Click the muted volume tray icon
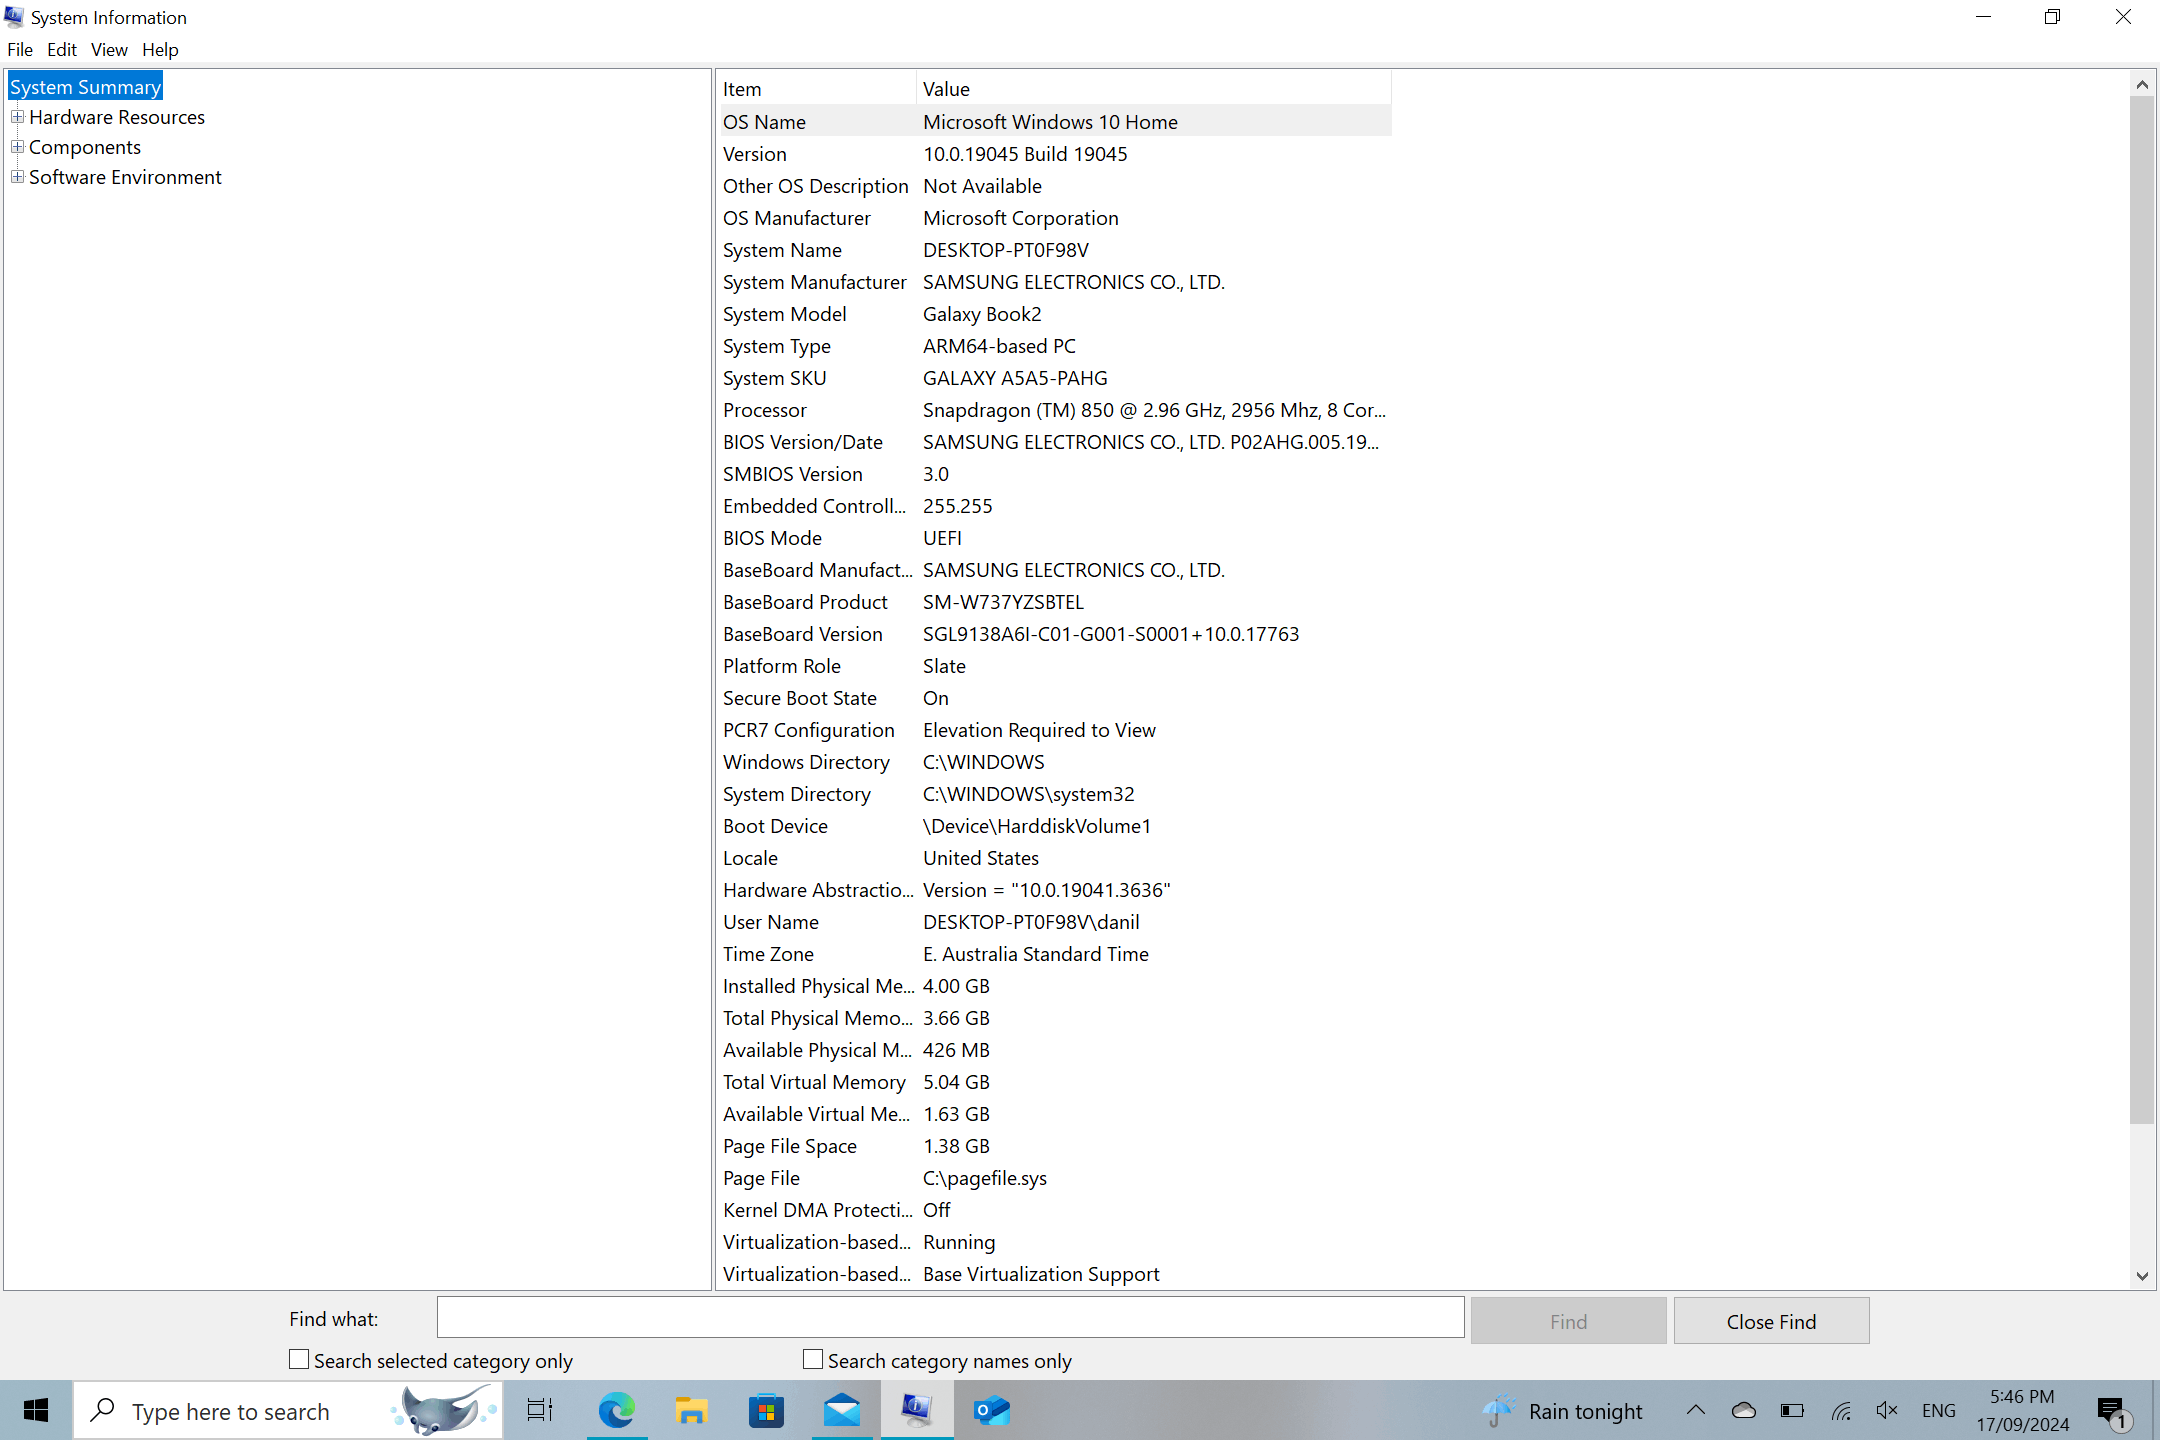Viewport: 2160px width, 1440px height. (1887, 1411)
